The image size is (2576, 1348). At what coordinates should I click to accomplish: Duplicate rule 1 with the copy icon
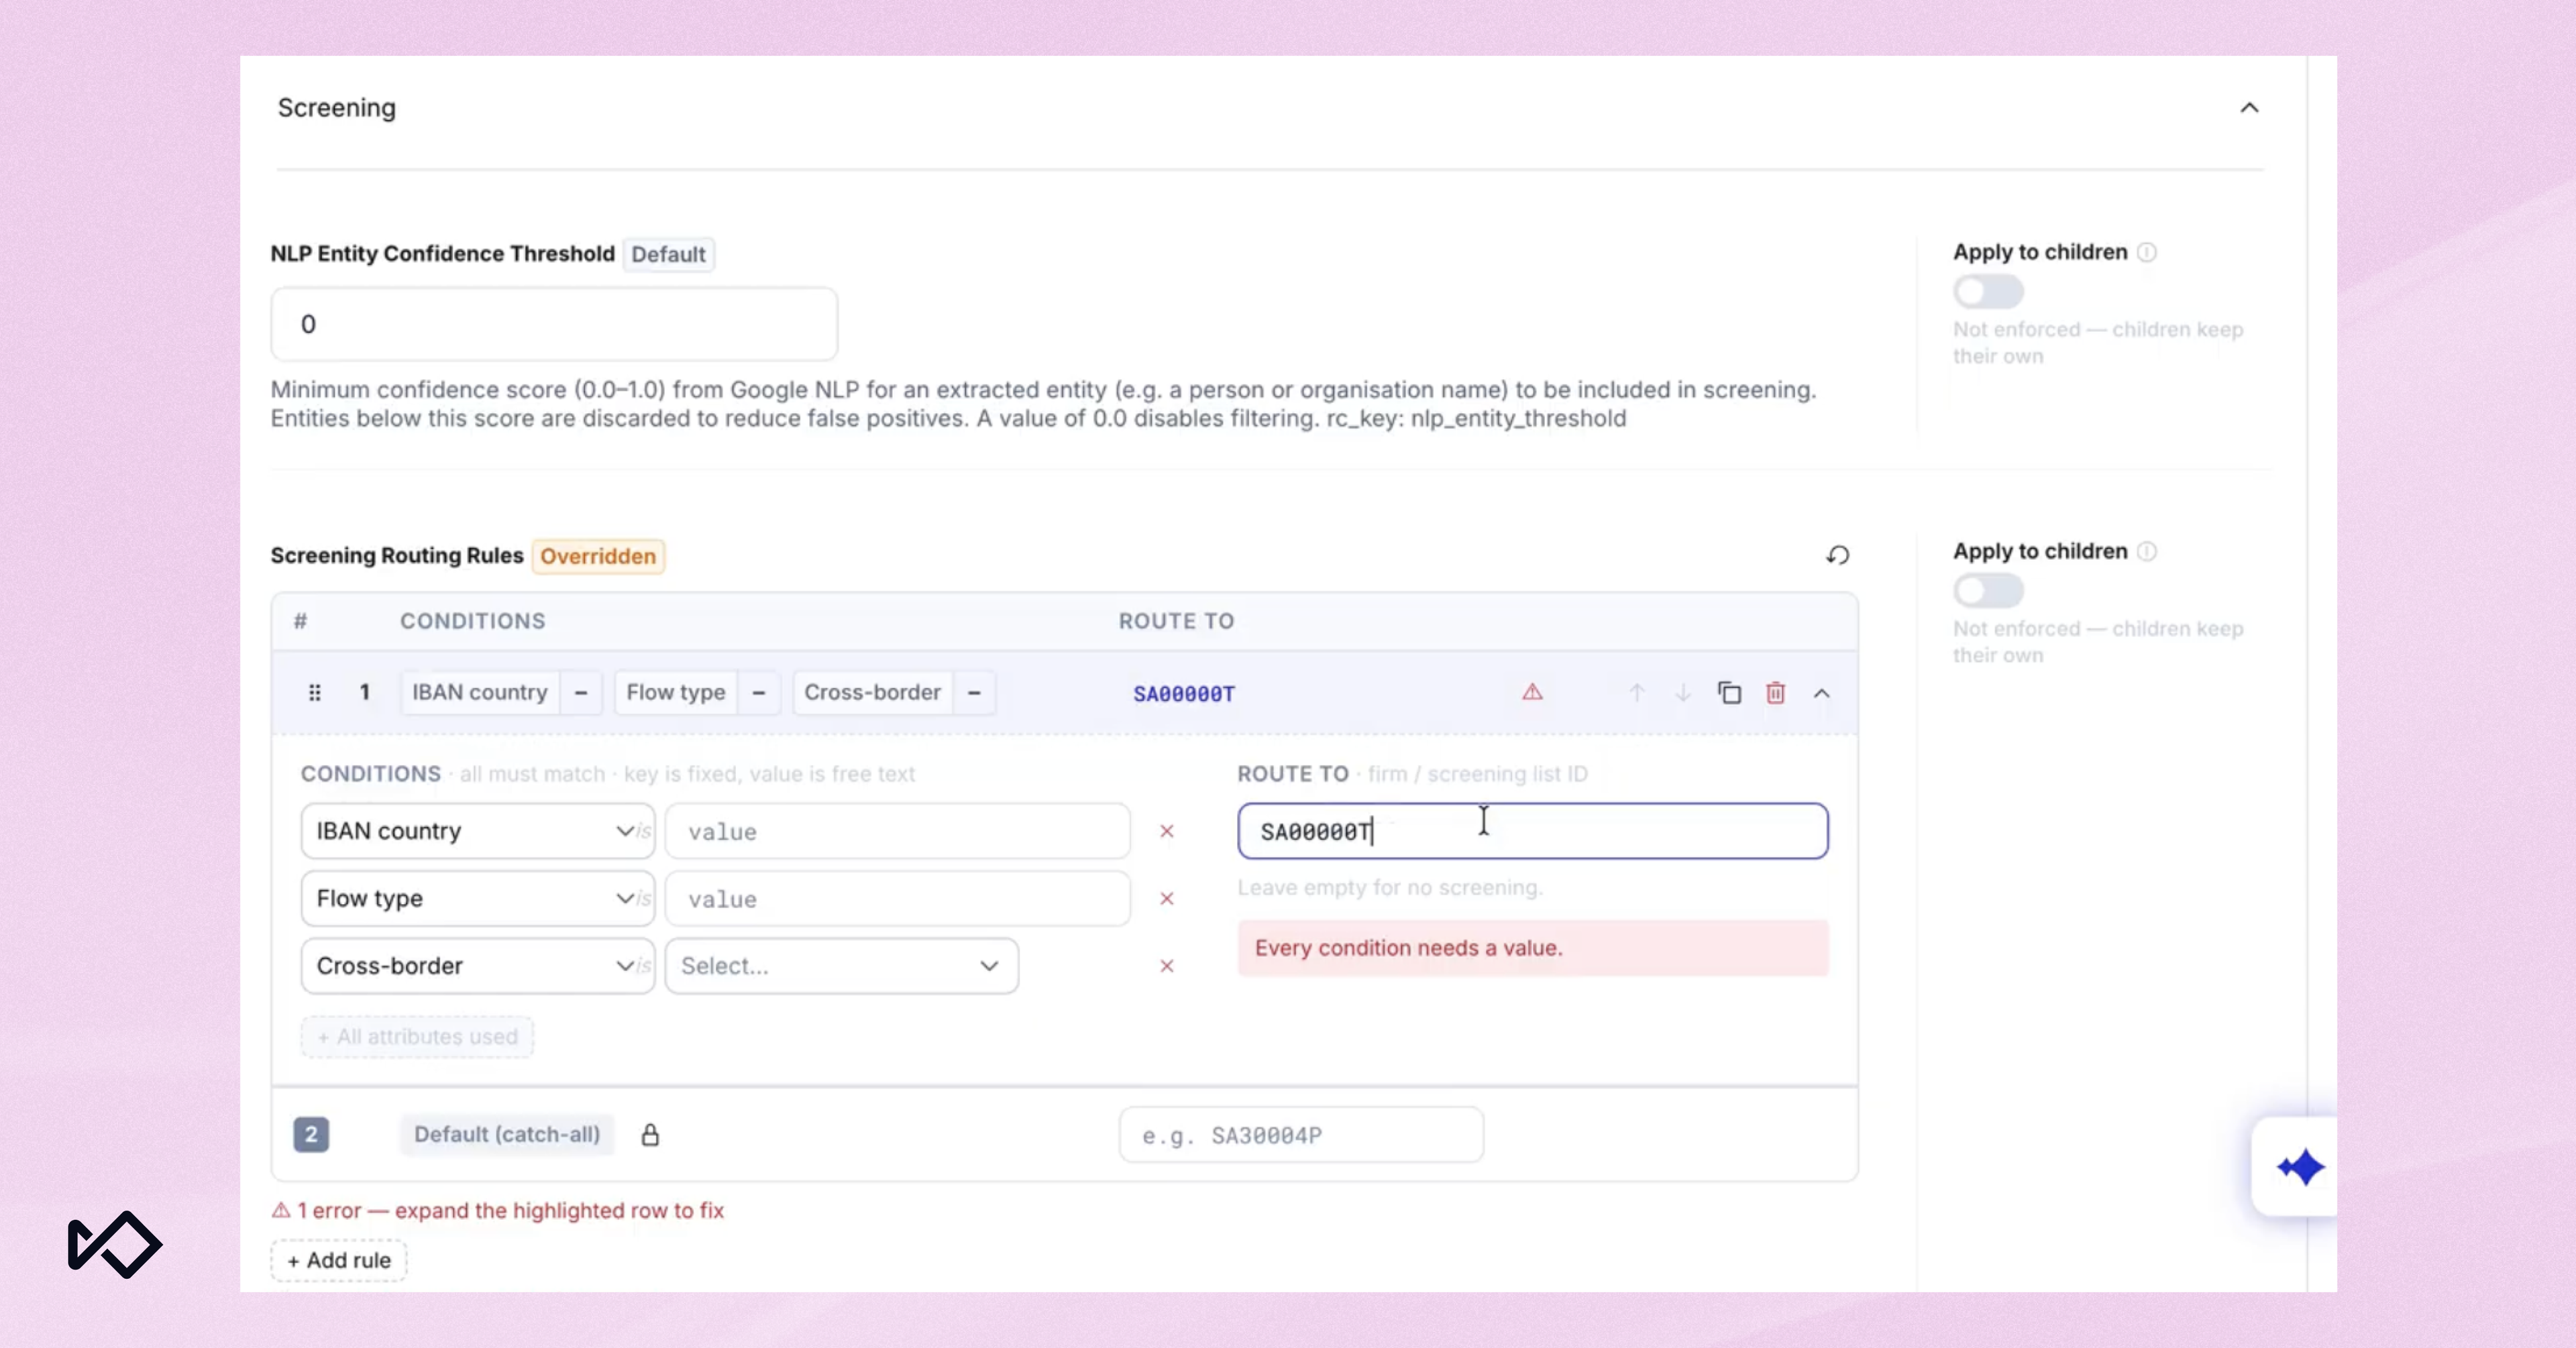[1729, 692]
